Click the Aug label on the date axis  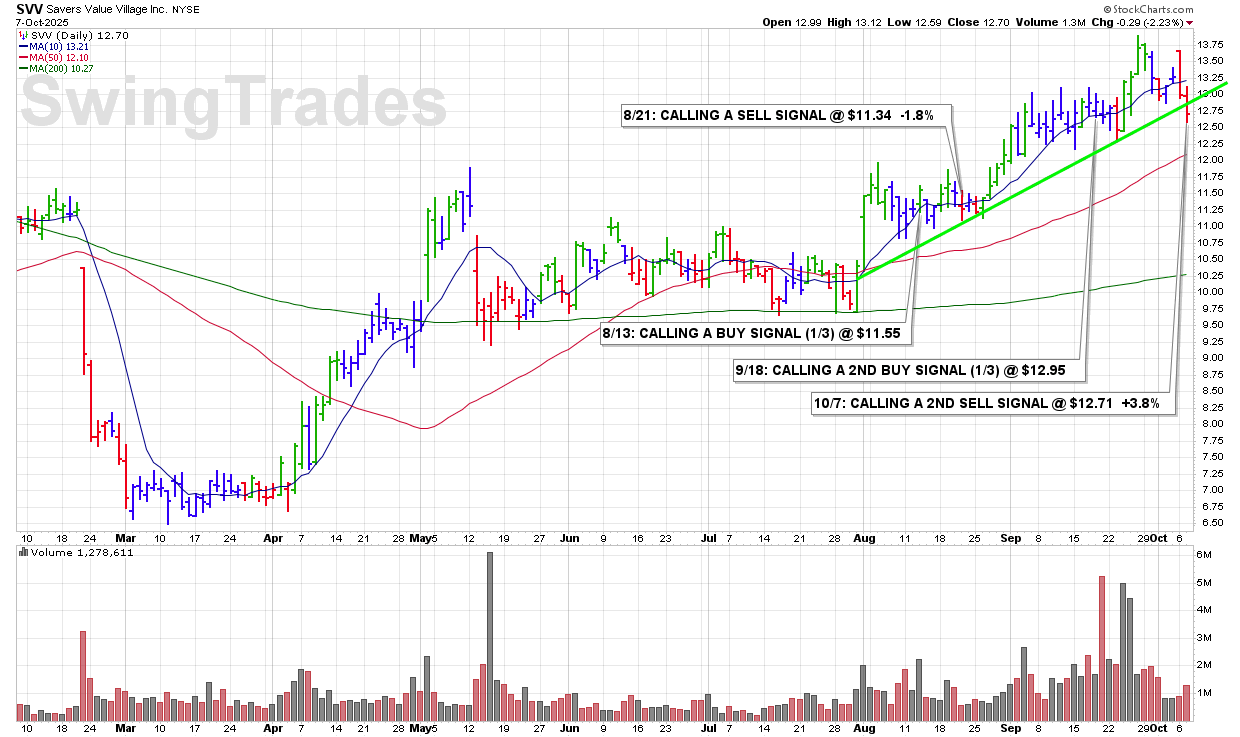pos(864,537)
